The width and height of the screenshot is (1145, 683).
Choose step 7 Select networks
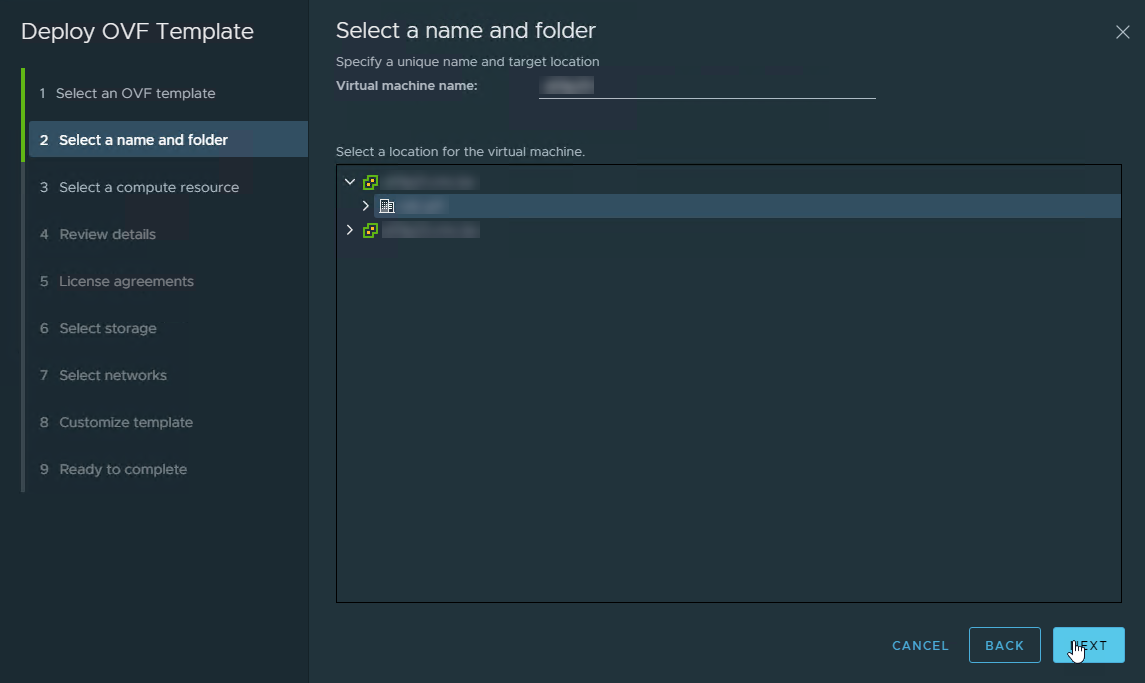point(113,375)
